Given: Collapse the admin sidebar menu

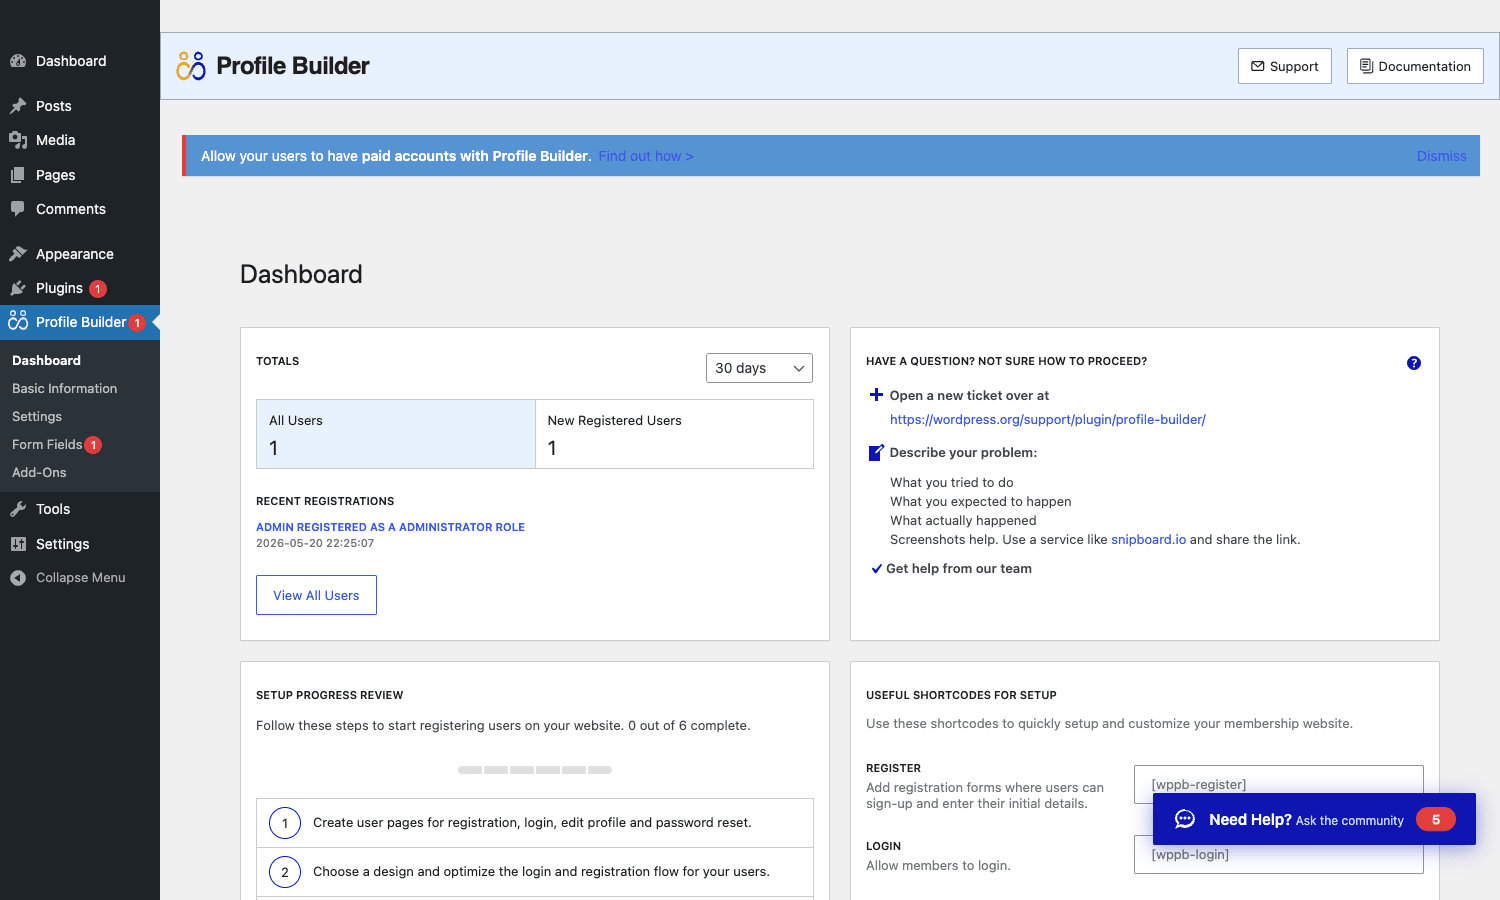Looking at the screenshot, I should (x=80, y=578).
